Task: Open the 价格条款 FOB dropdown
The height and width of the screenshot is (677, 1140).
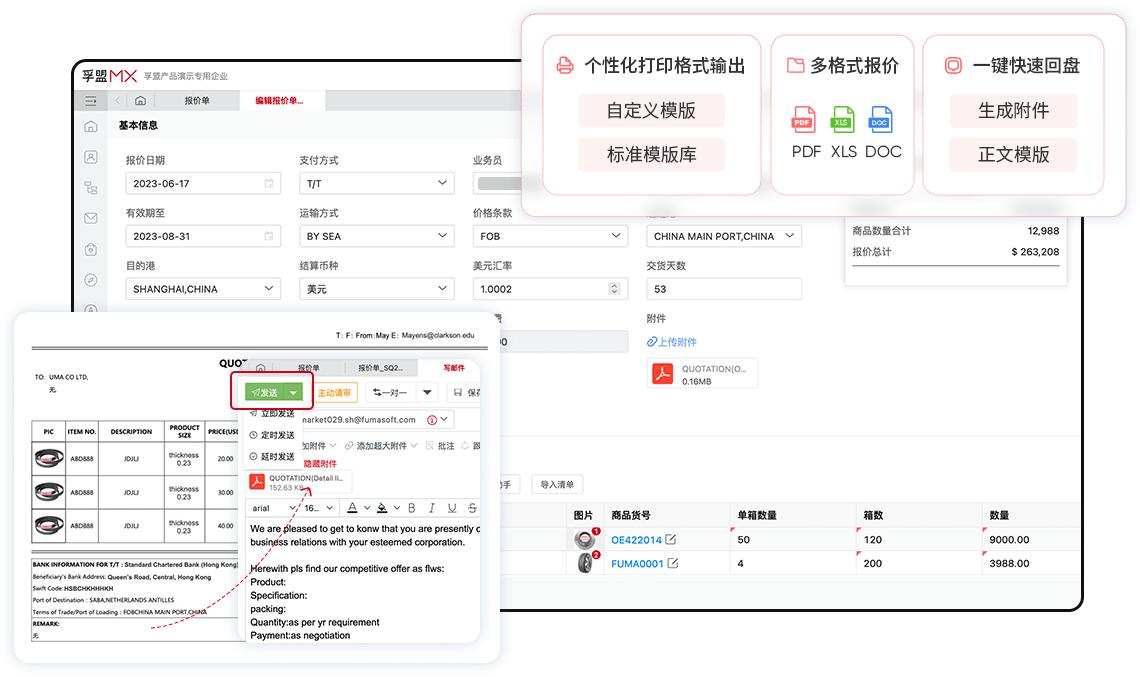Action: click(549, 236)
